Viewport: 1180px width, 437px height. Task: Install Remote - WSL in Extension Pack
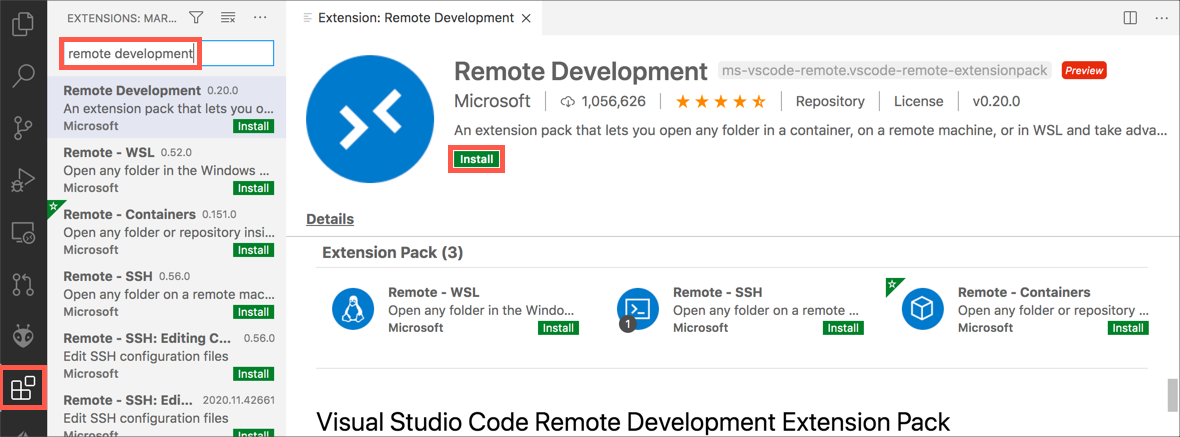click(558, 328)
